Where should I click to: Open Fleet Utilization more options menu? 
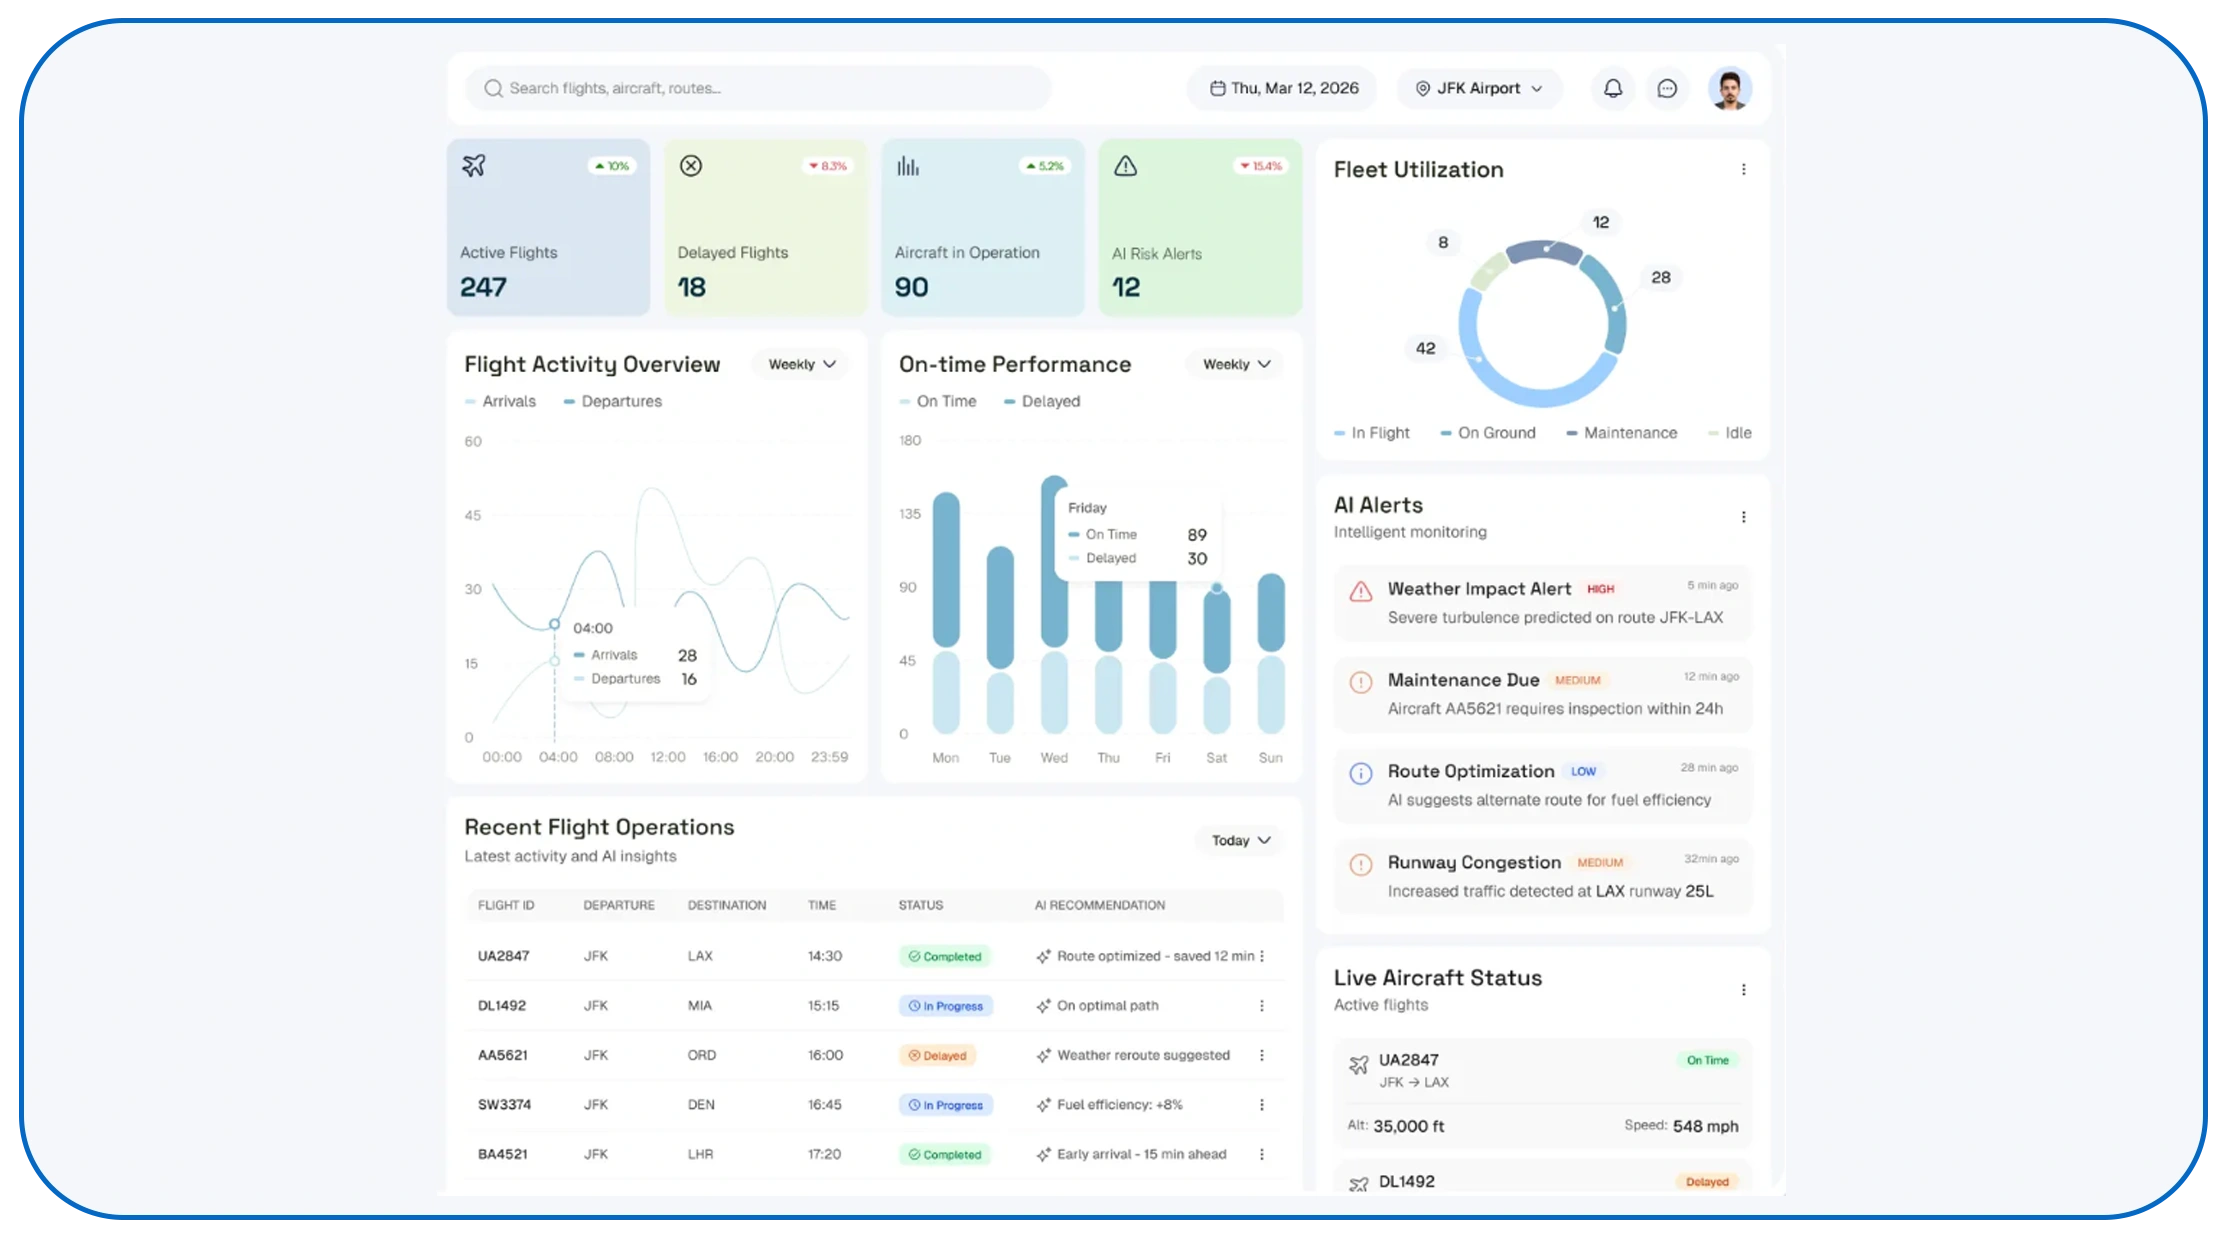tap(1744, 170)
